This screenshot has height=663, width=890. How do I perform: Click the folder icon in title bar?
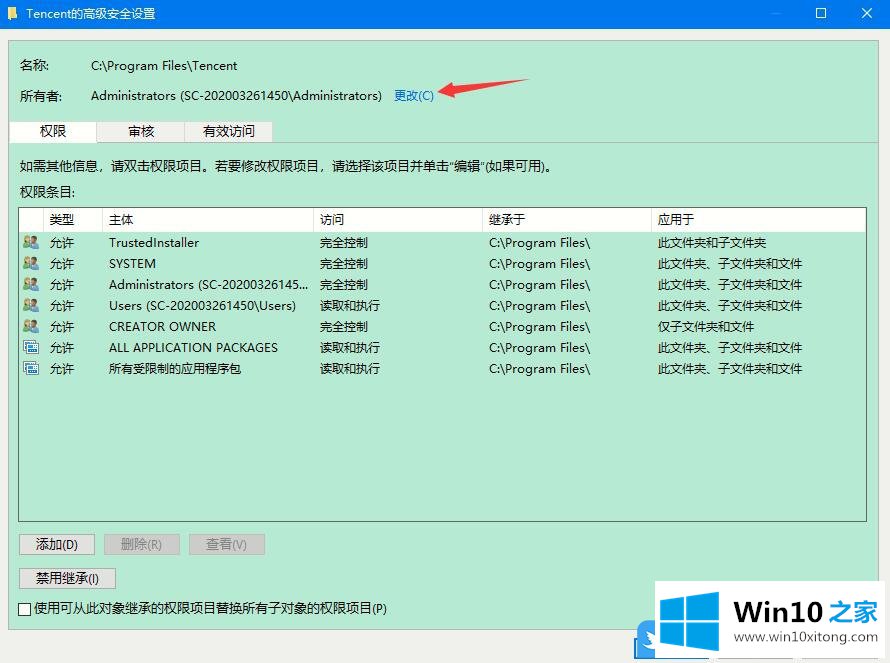[12, 13]
